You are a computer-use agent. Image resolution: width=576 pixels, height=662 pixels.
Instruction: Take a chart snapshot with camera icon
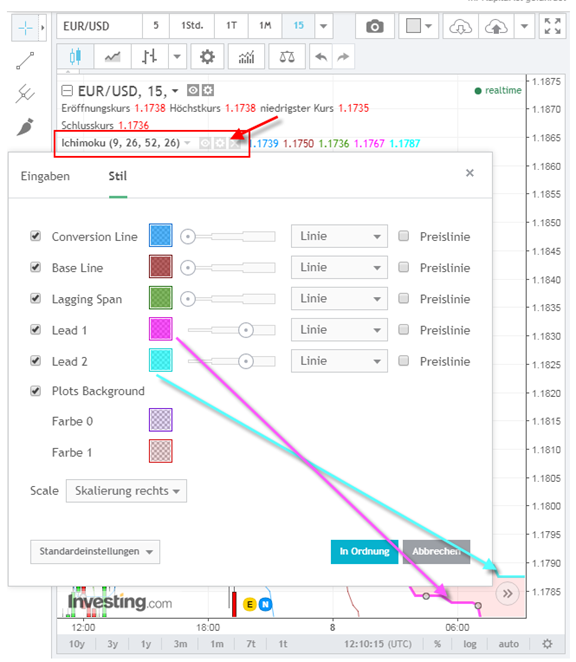point(375,26)
